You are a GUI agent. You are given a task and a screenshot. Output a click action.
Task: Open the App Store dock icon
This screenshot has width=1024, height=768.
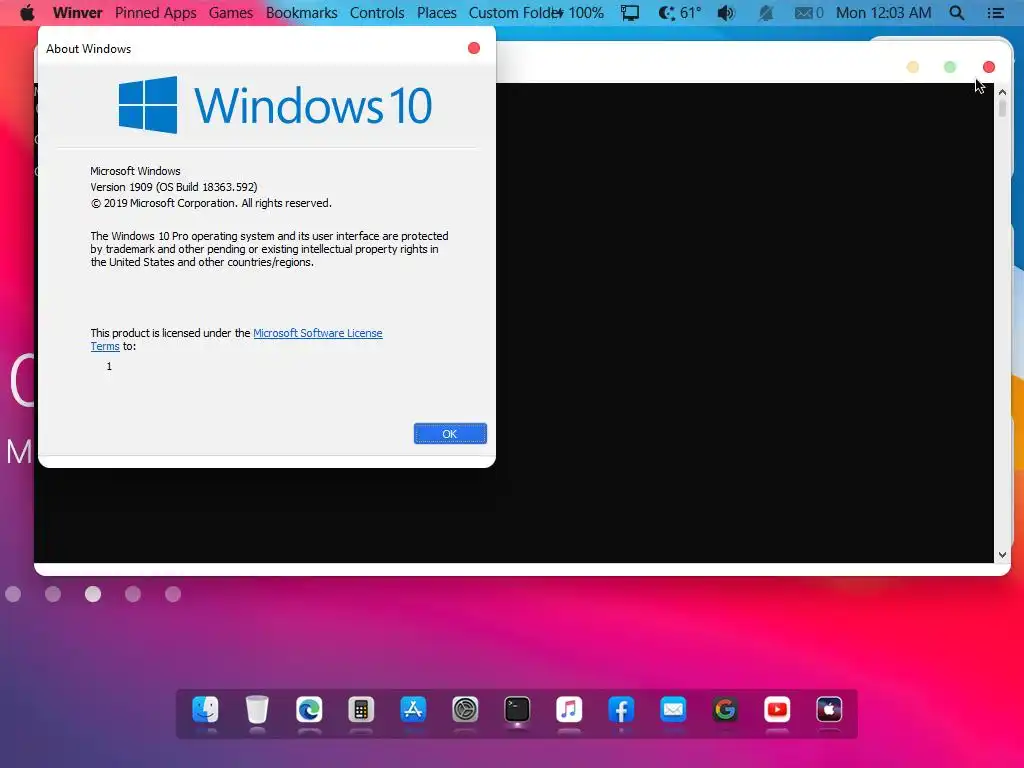tap(413, 710)
